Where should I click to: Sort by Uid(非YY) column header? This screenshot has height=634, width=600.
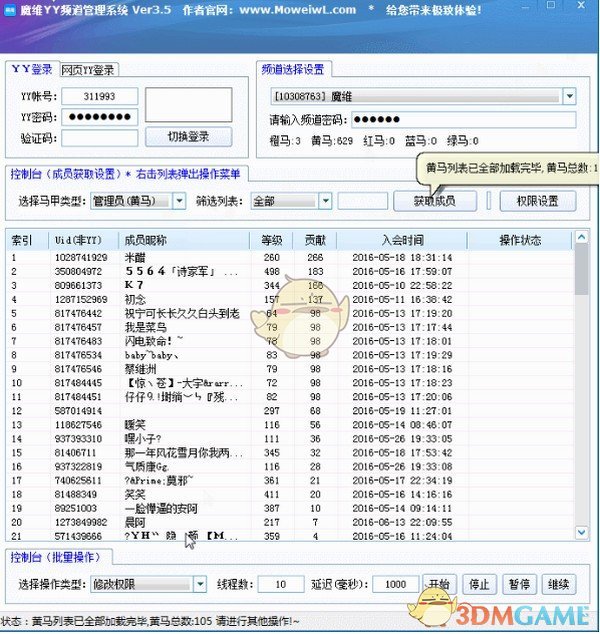tap(83, 241)
